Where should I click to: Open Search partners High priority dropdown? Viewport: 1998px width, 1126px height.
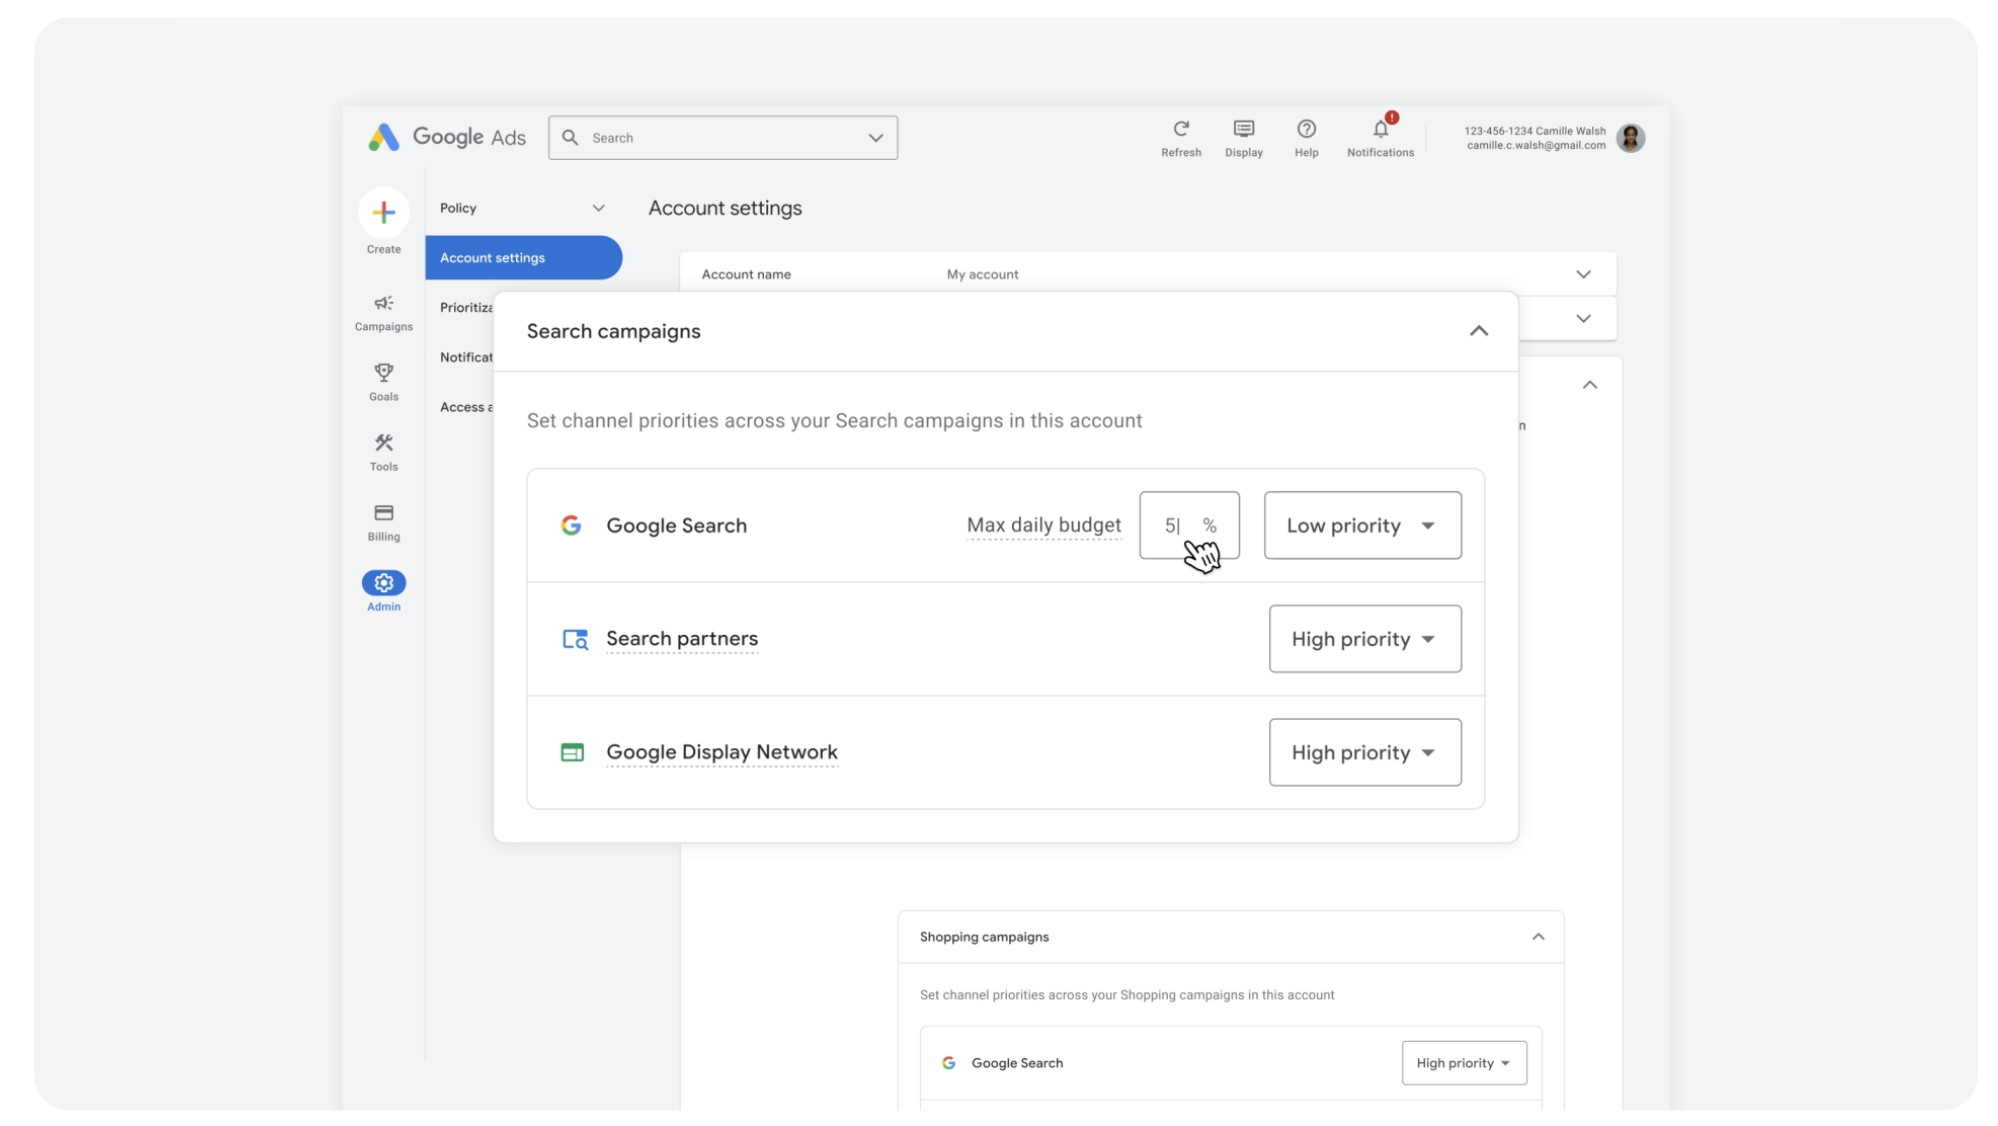tap(1364, 639)
